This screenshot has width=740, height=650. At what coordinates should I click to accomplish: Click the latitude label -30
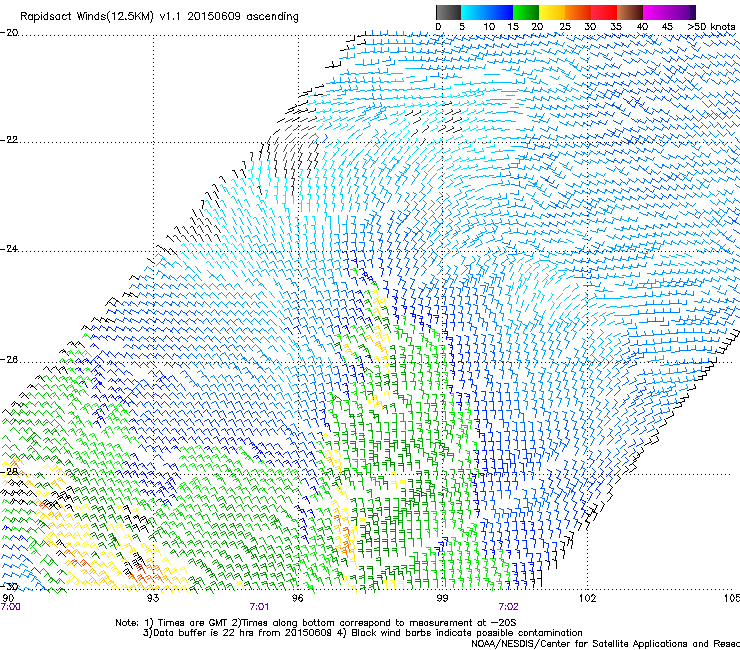click(x=9, y=587)
